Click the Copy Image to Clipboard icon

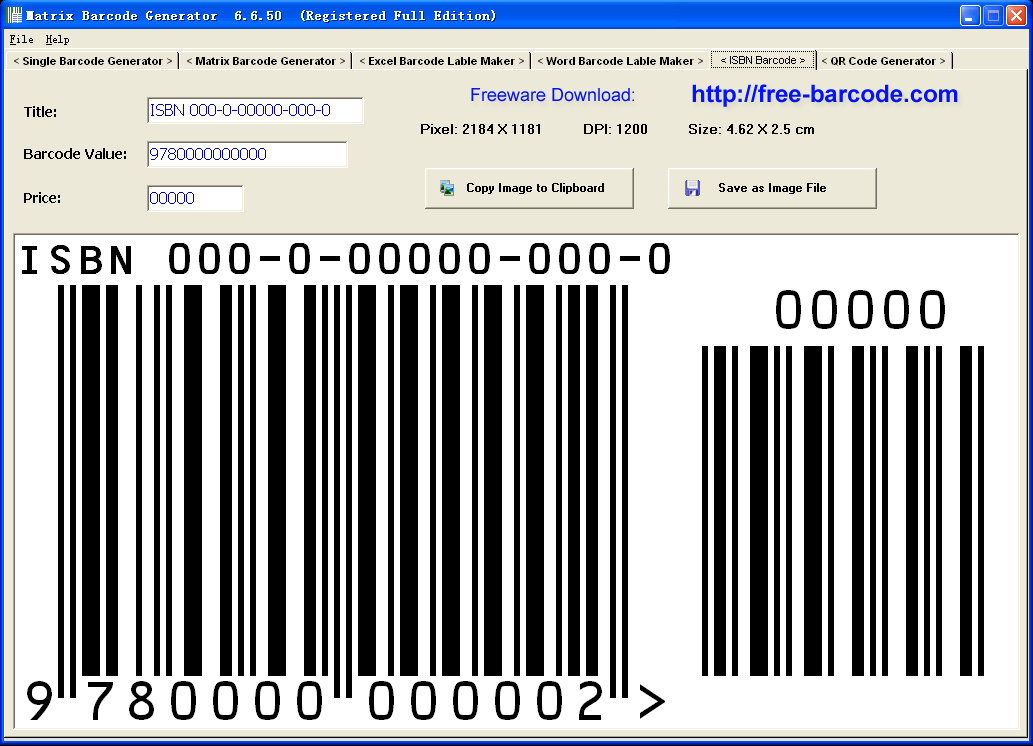444,187
